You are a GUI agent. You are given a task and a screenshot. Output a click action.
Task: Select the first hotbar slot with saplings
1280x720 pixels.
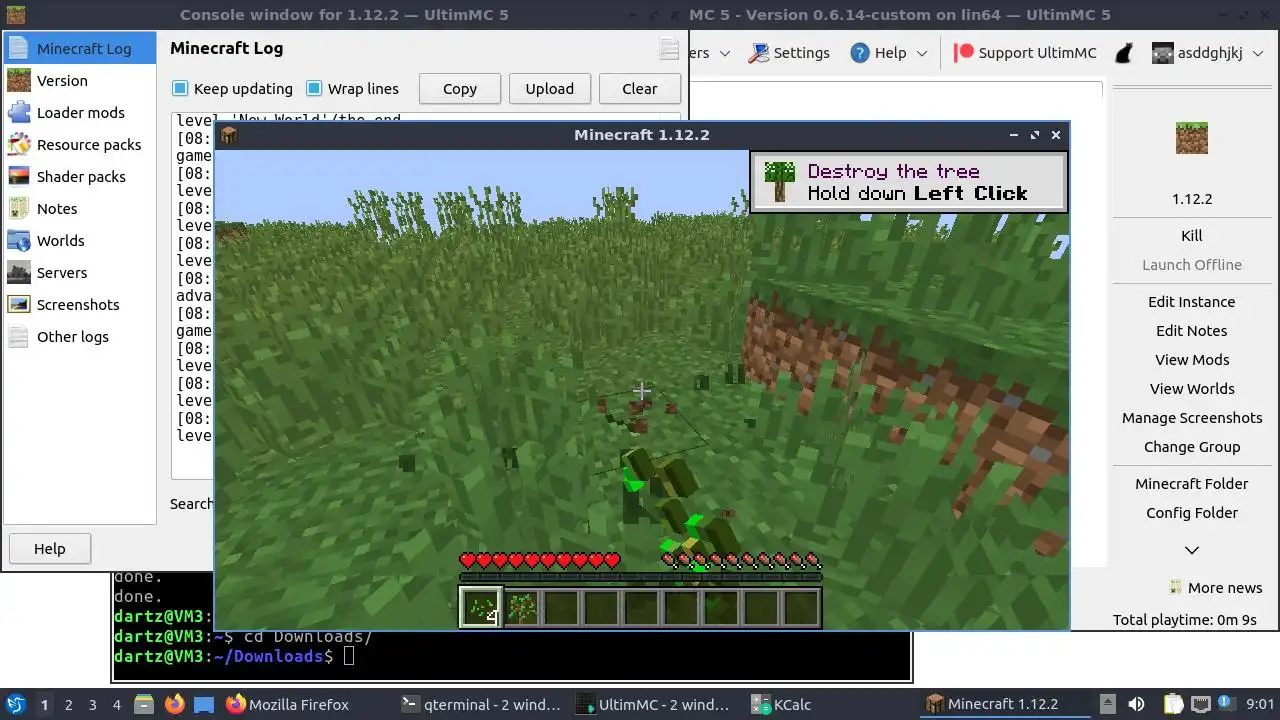481,607
